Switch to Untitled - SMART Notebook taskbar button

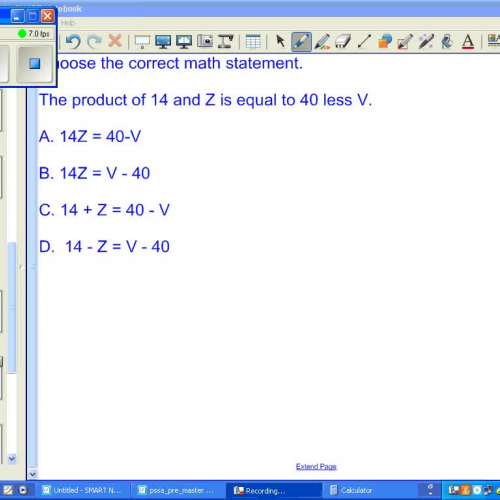tap(82, 490)
